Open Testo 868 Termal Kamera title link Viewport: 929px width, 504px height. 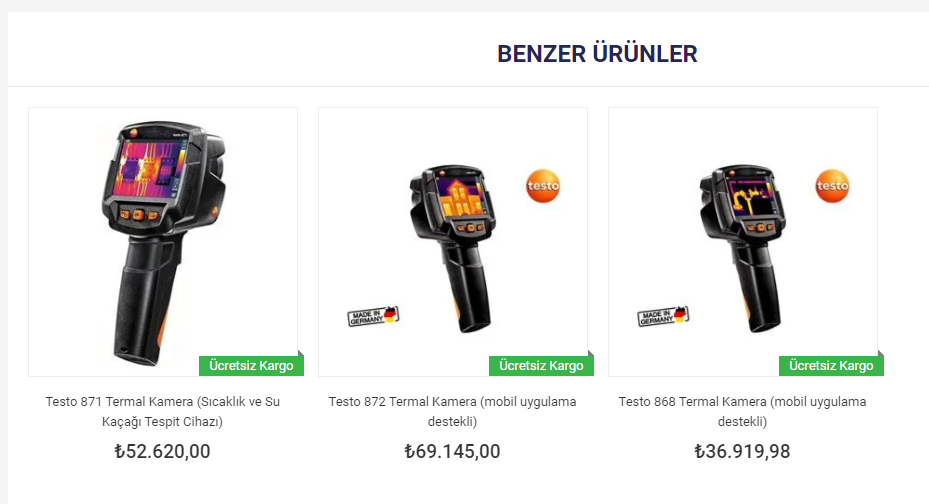[742, 411]
